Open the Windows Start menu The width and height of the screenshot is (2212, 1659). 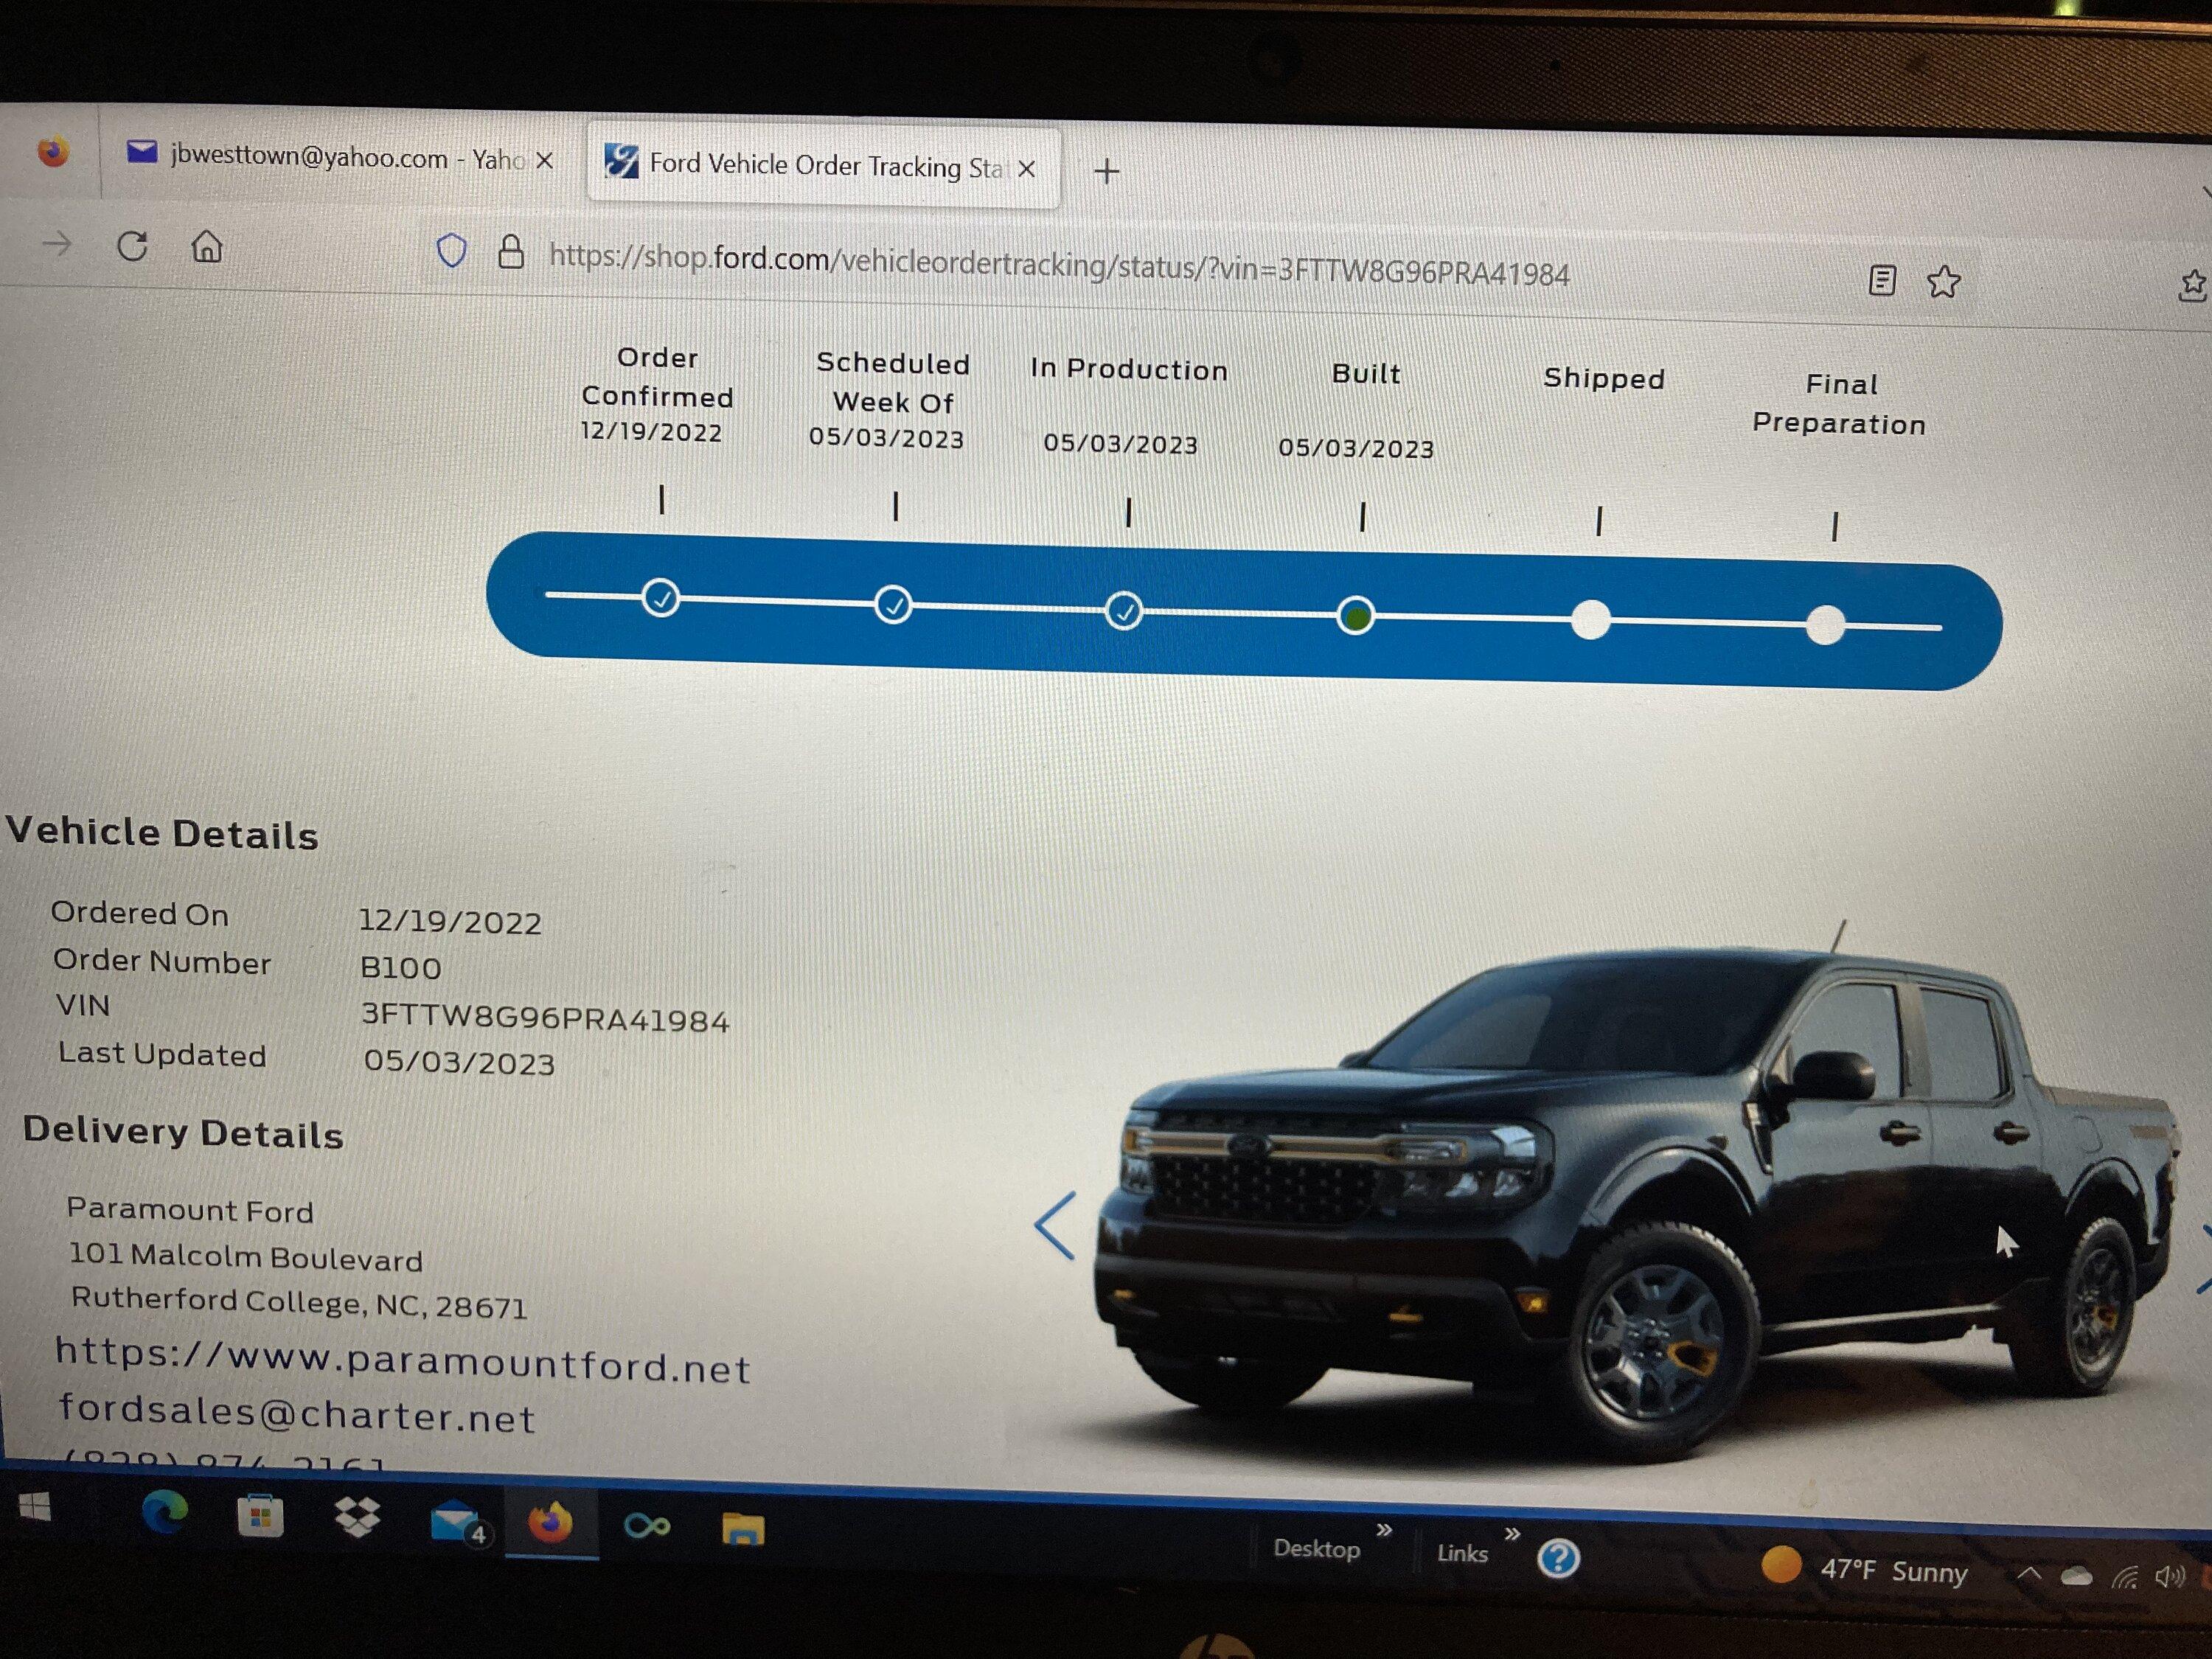tap(35, 1506)
